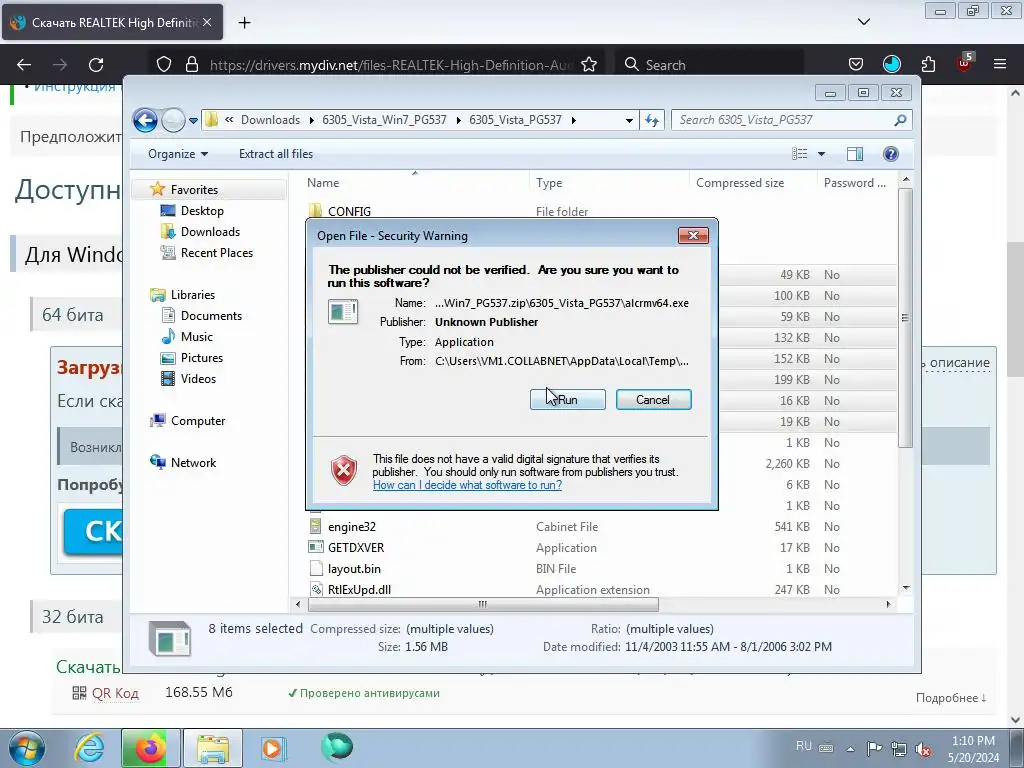Select Computer in navigation pane
The height and width of the screenshot is (768, 1024).
coord(197,421)
